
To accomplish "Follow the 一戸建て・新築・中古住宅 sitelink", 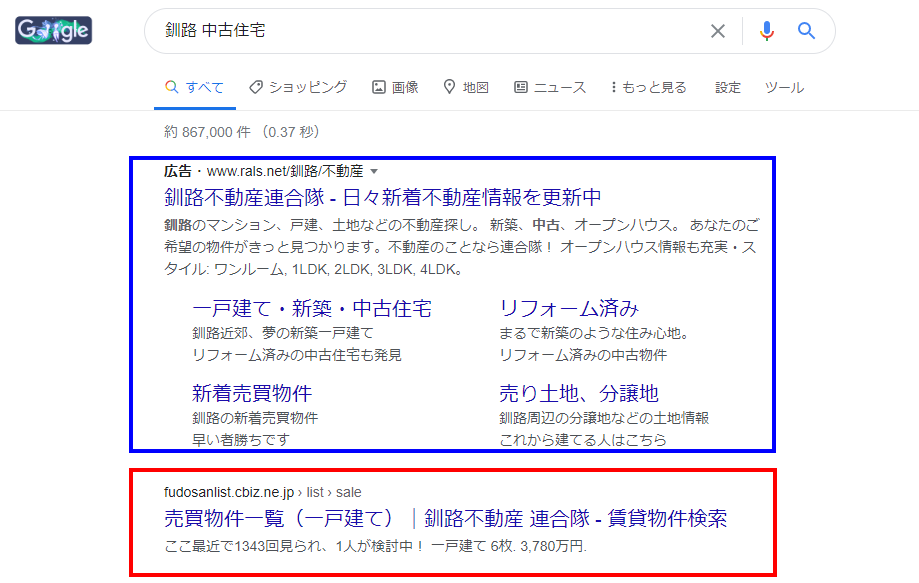I will (x=312, y=308).
